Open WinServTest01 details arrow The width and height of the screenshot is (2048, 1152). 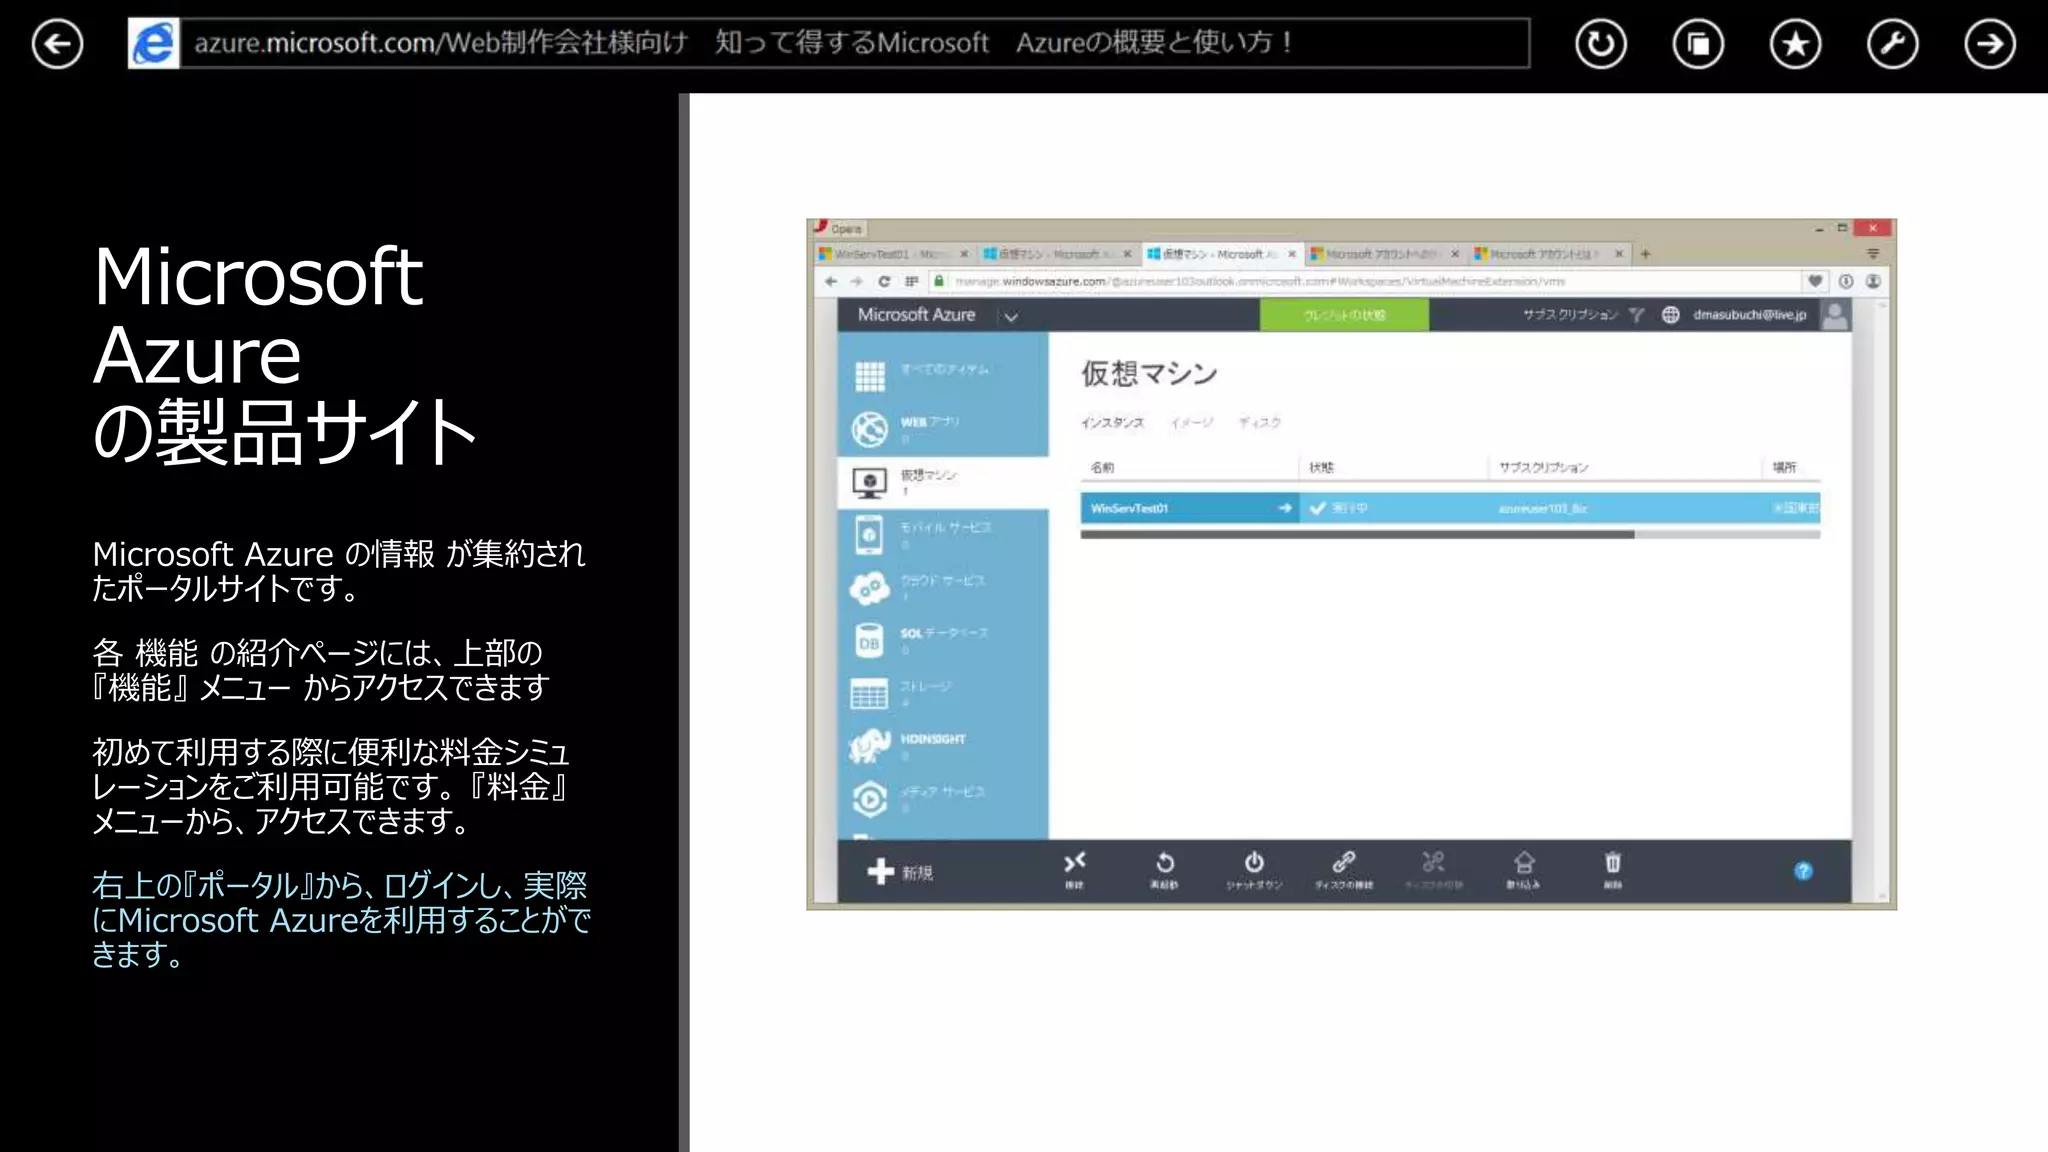(1284, 508)
